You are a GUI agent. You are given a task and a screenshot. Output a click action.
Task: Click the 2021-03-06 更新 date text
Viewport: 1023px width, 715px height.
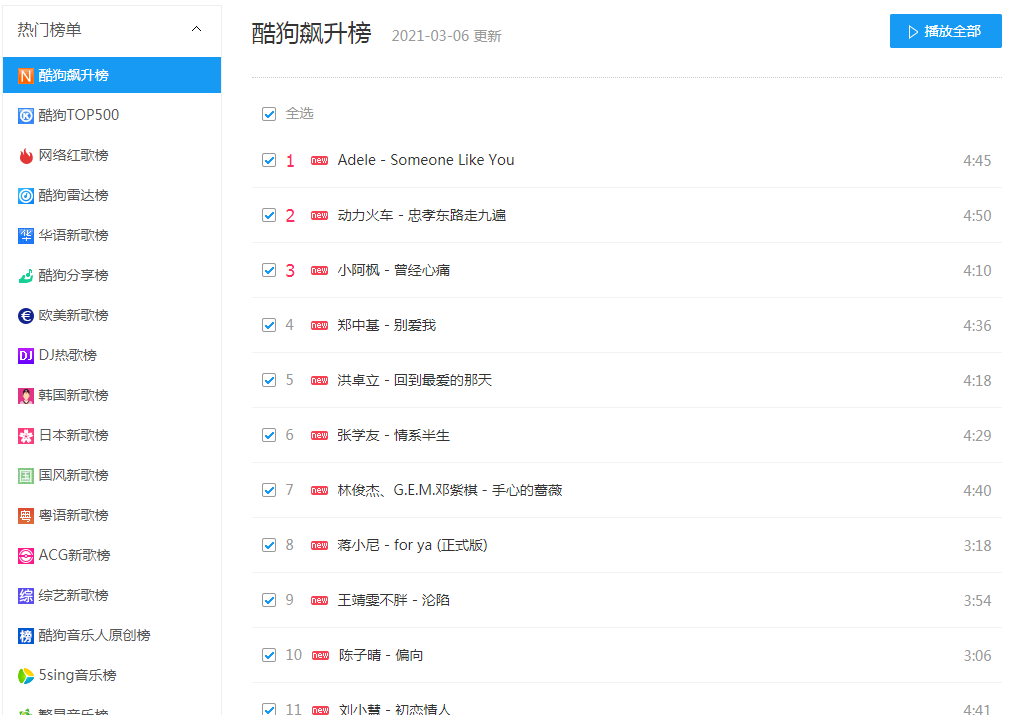[x=446, y=36]
